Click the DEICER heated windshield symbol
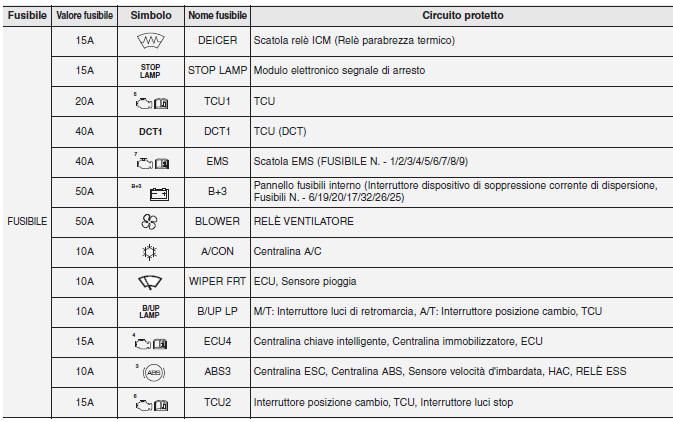Viewport: 673px width, 422px height. pos(150,41)
